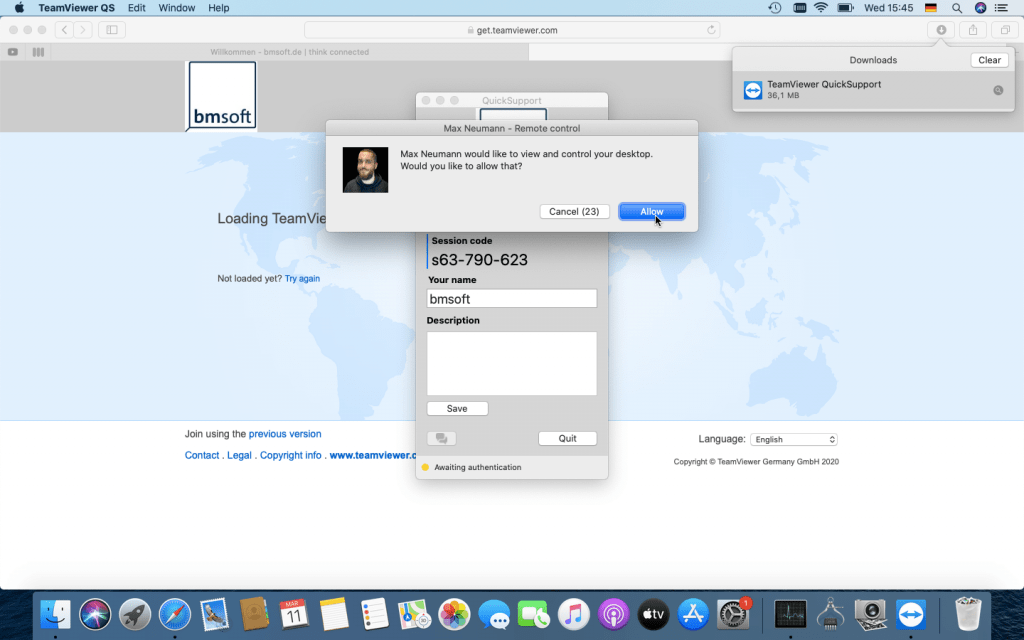This screenshot has height=640, width=1024.
Task: Open Calendar icon in Dock
Action: (294, 615)
